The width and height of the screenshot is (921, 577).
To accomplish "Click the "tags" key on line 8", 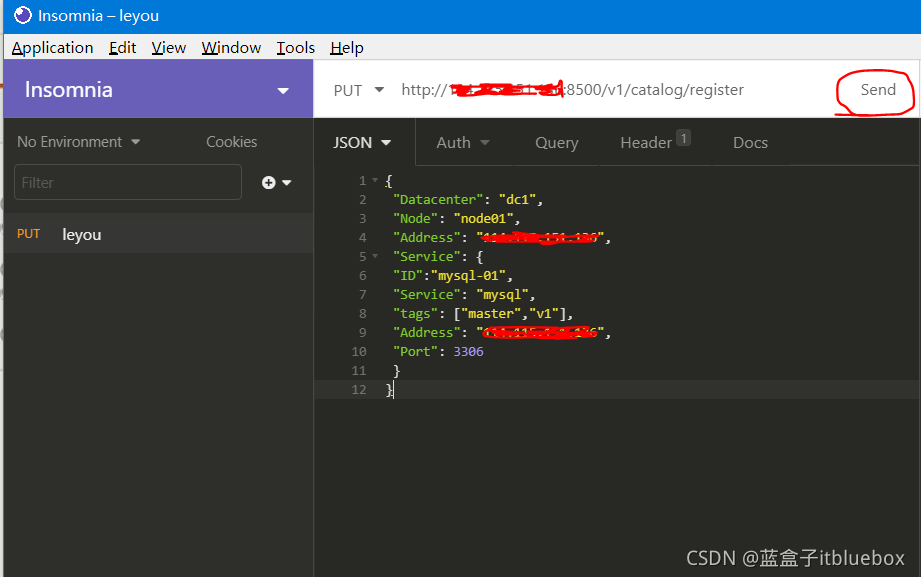I will coord(415,314).
